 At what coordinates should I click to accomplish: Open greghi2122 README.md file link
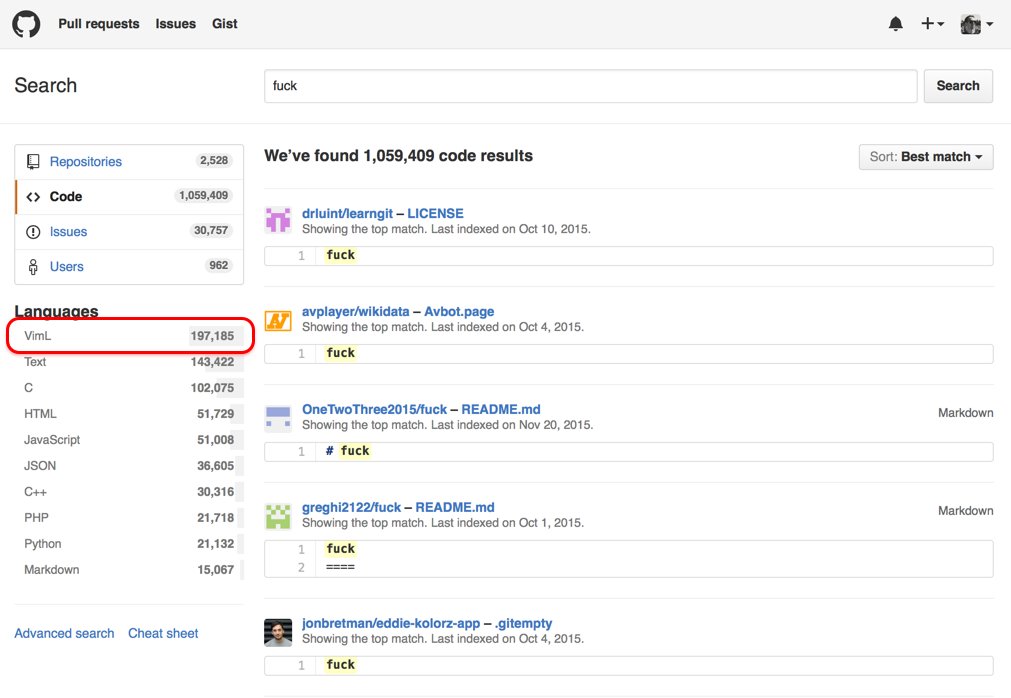455,507
